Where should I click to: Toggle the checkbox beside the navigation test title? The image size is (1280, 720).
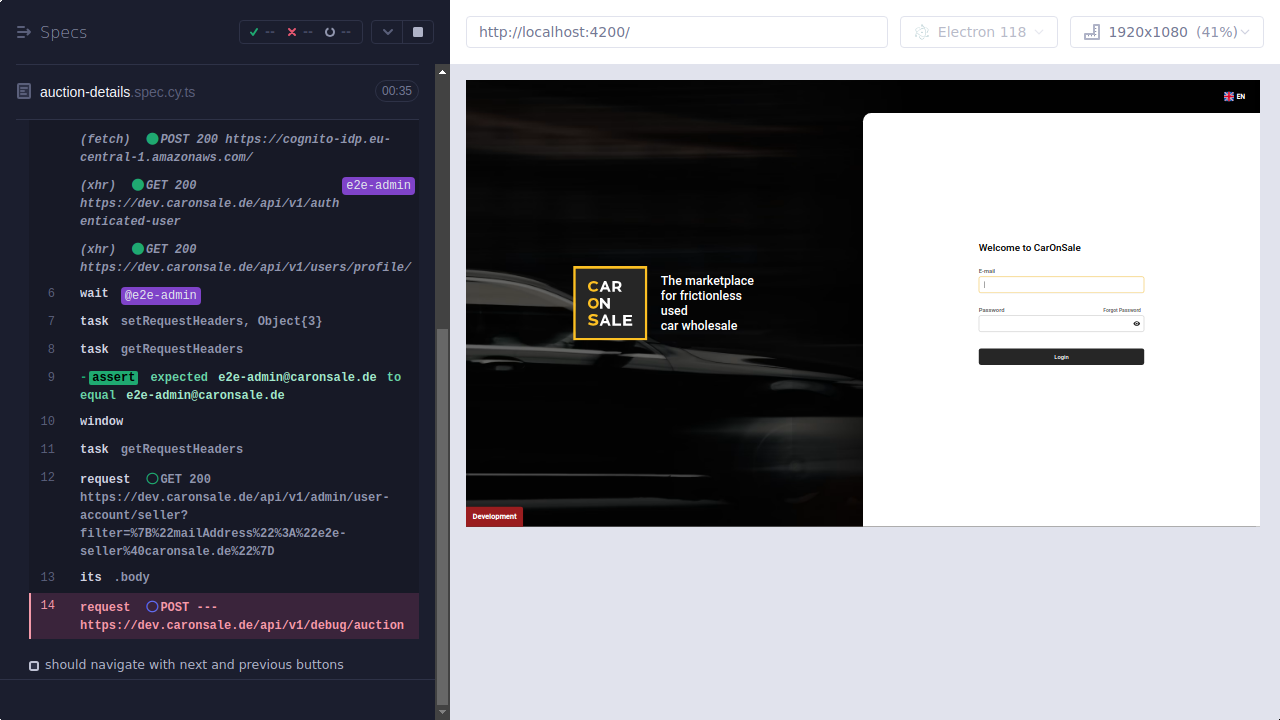click(x=33, y=665)
